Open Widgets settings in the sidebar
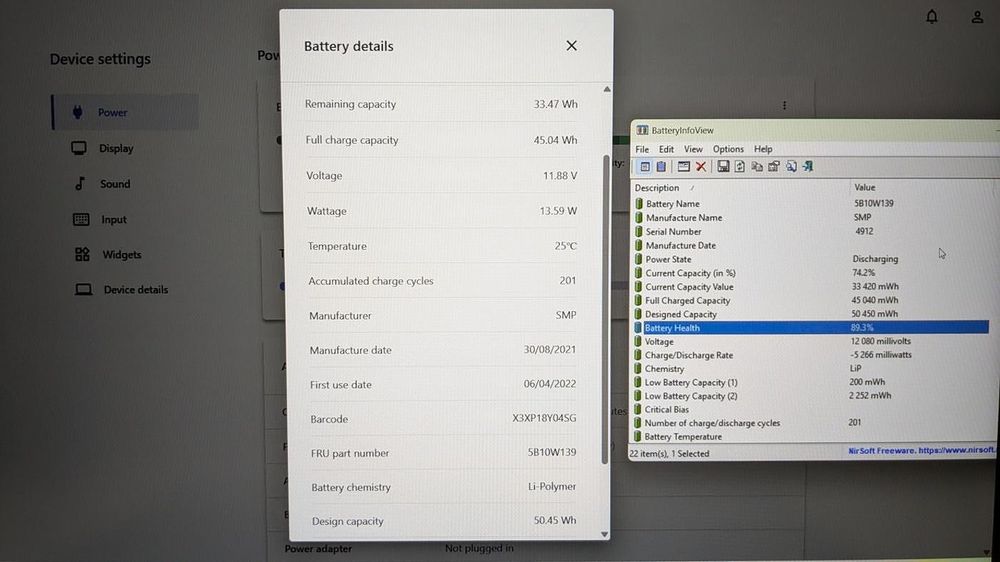Screen dimensions: 1000x562 (108, 255)
